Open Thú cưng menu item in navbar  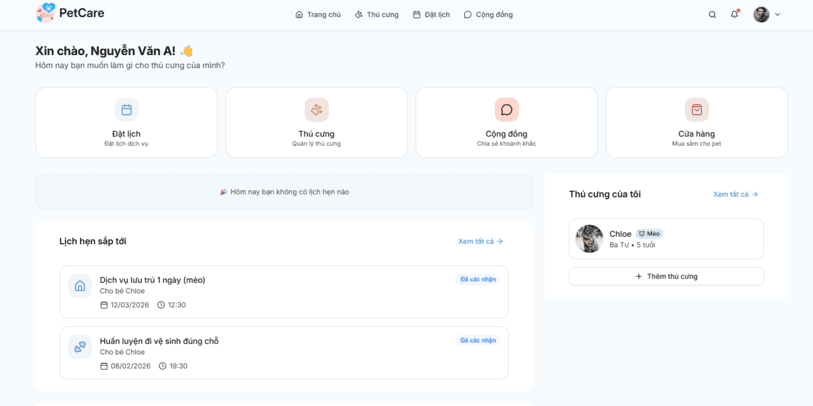(376, 15)
